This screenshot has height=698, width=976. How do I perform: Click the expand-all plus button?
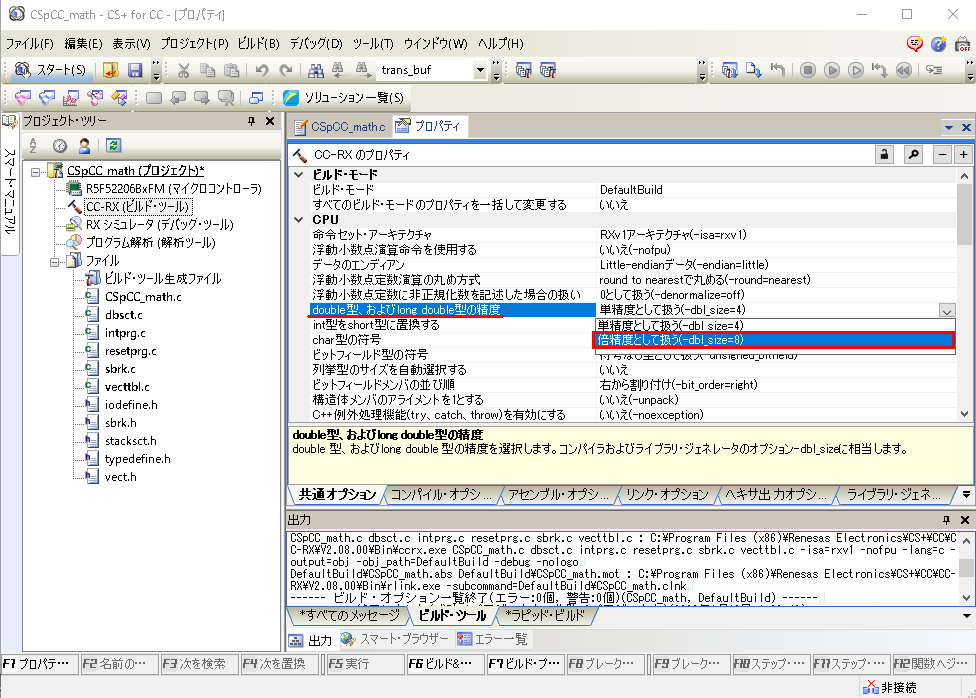(x=964, y=154)
